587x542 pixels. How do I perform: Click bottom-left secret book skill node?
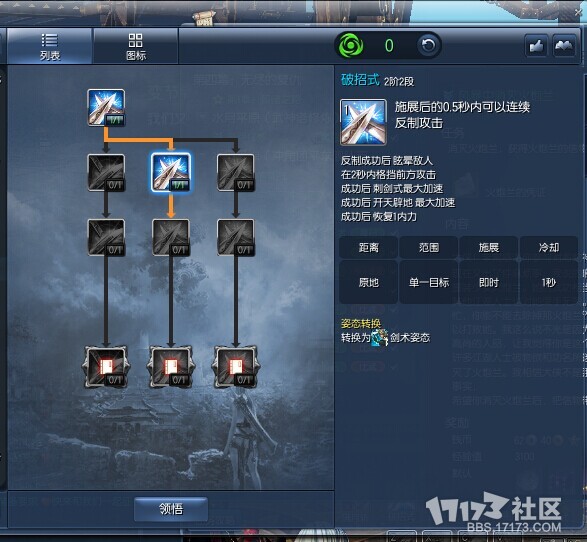pyautogui.click(x=106, y=367)
